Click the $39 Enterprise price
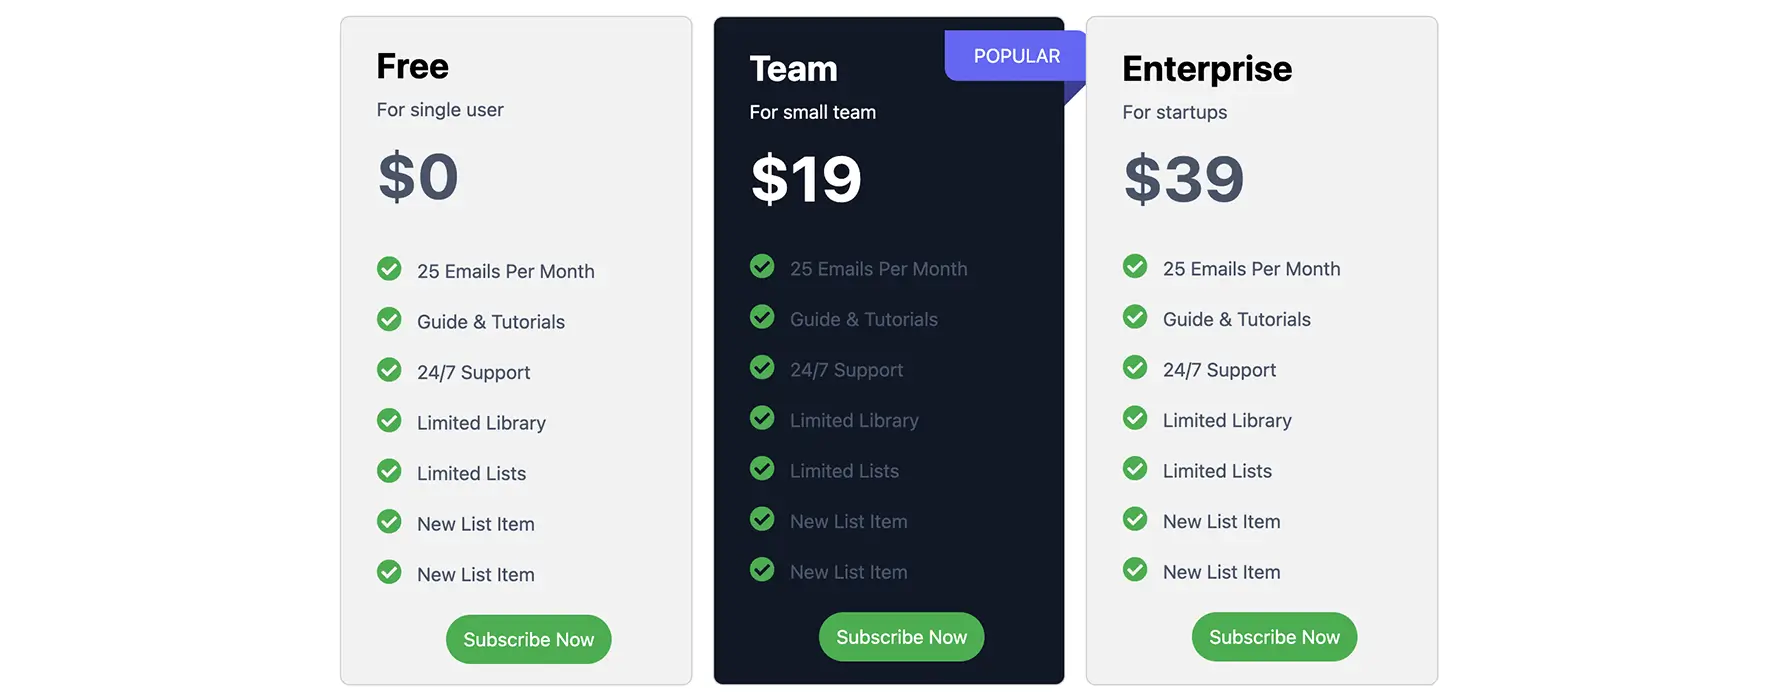This screenshot has height=700, width=1771. (x=1183, y=180)
